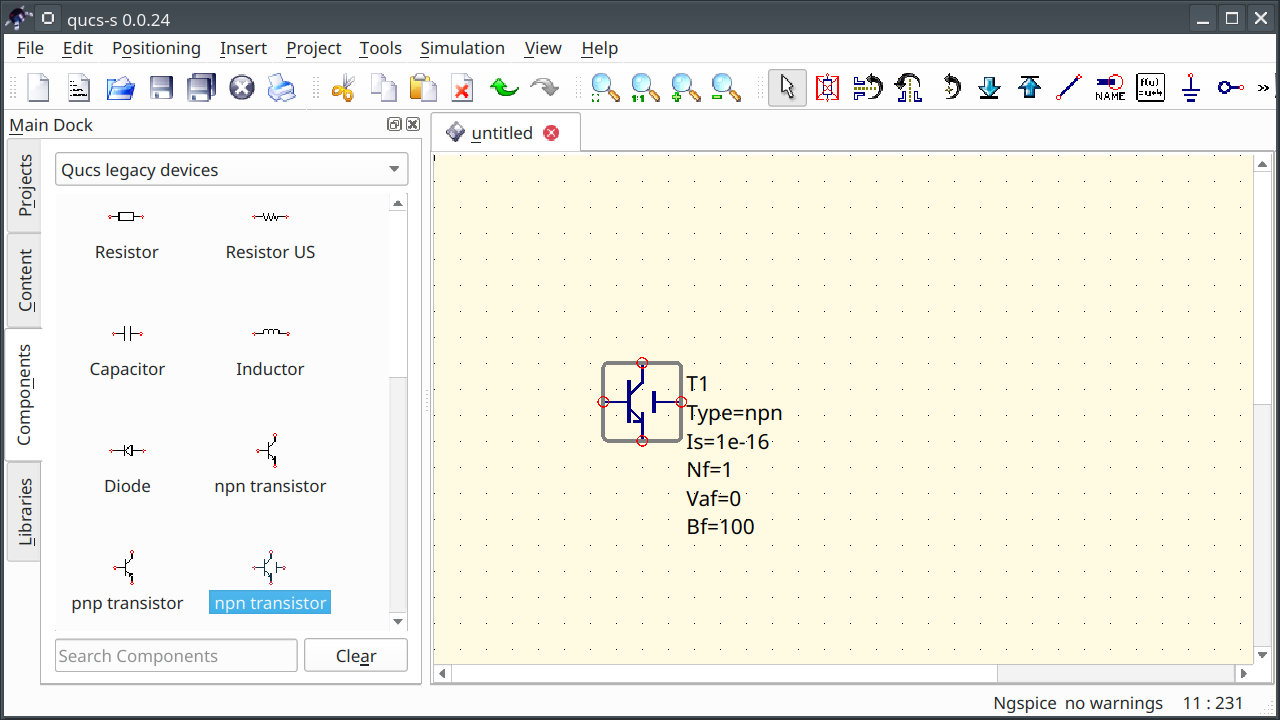Select the deactivate/activate component tool
The height and width of the screenshot is (720, 1280).
click(x=827, y=88)
